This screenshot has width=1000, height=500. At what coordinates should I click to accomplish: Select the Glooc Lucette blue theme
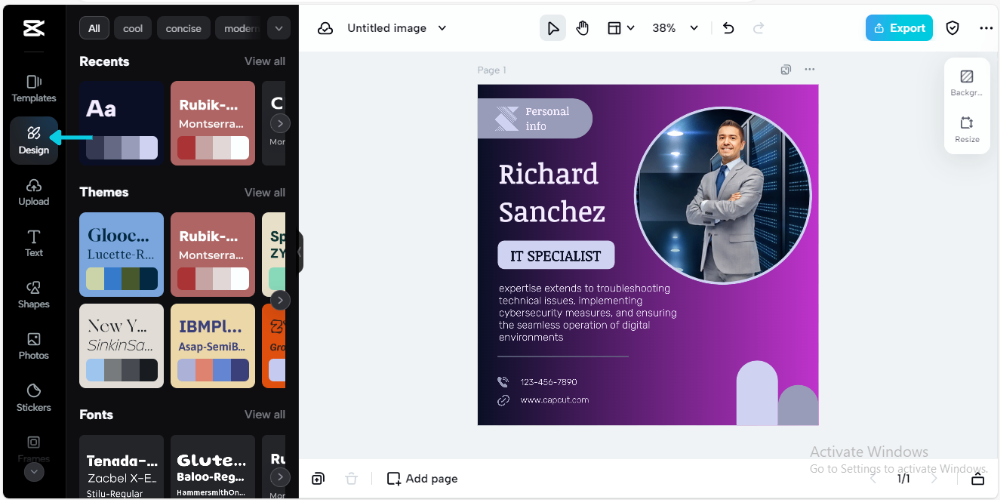tap(121, 254)
